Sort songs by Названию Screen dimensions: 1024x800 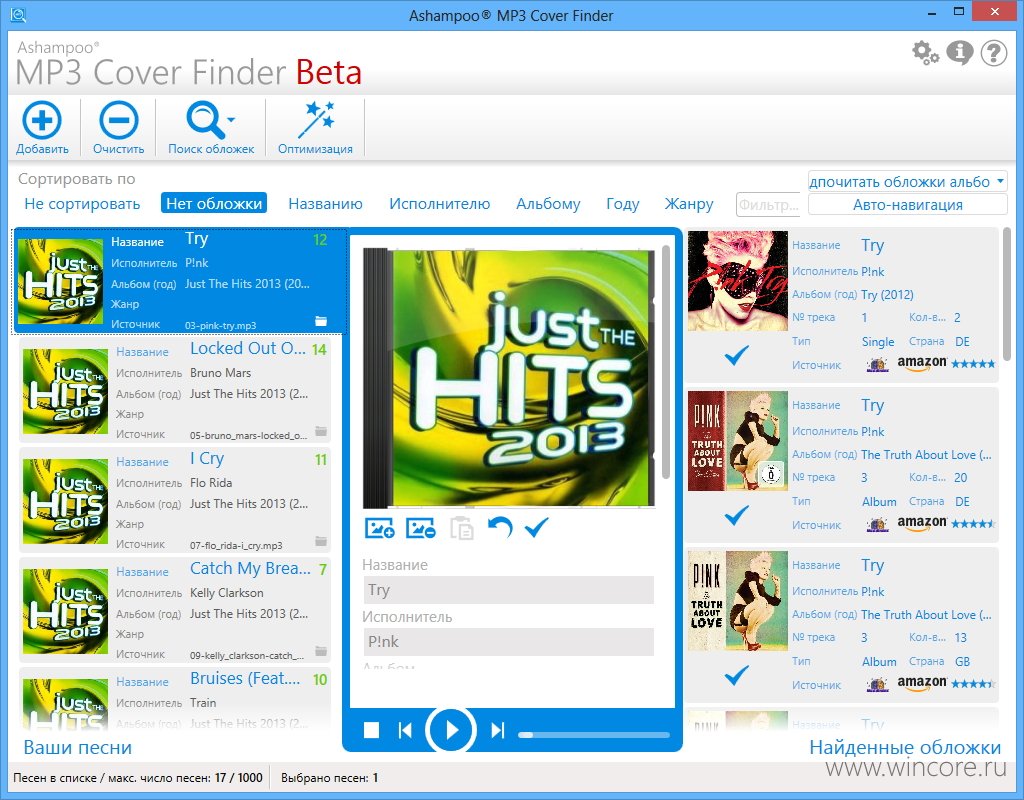(x=325, y=204)
